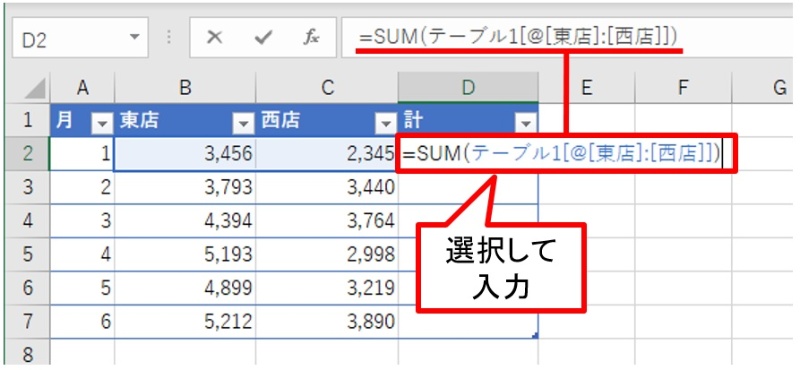
Task: Click month cell A4 with value 3
Action: click(x=83, y=221)
